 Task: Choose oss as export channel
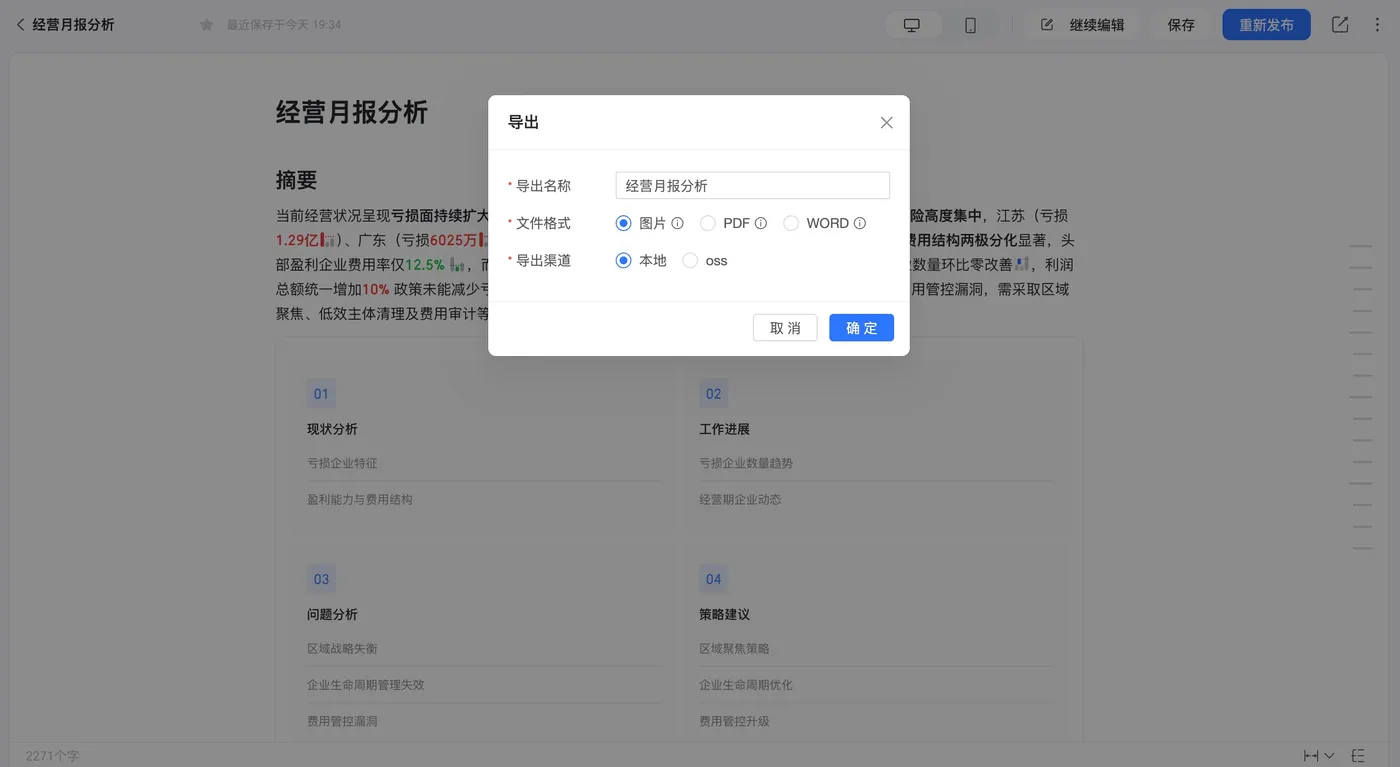pyautogui.click(x=690, y=261)
